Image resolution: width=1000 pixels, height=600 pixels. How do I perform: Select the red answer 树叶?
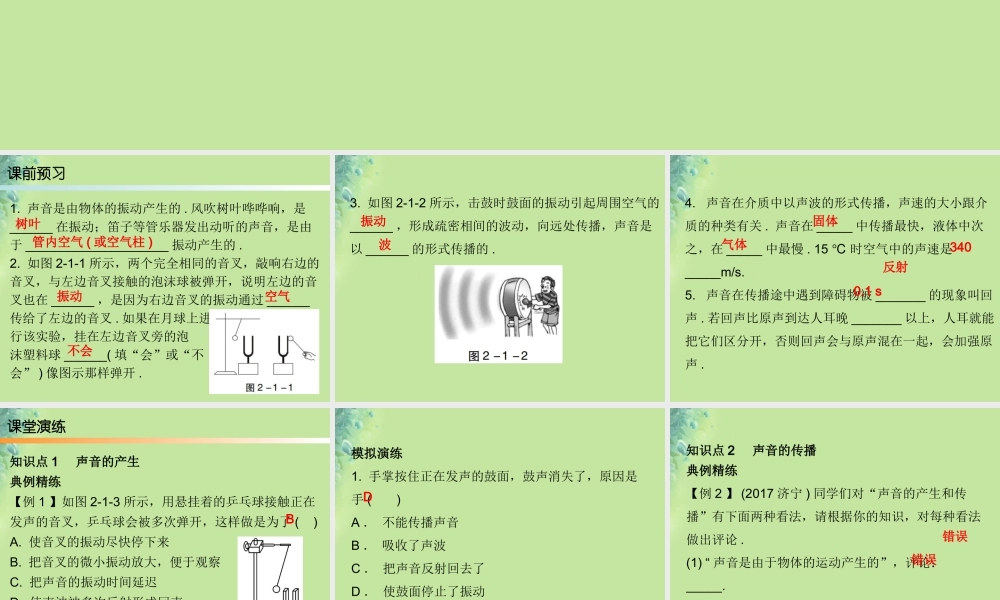27,224
